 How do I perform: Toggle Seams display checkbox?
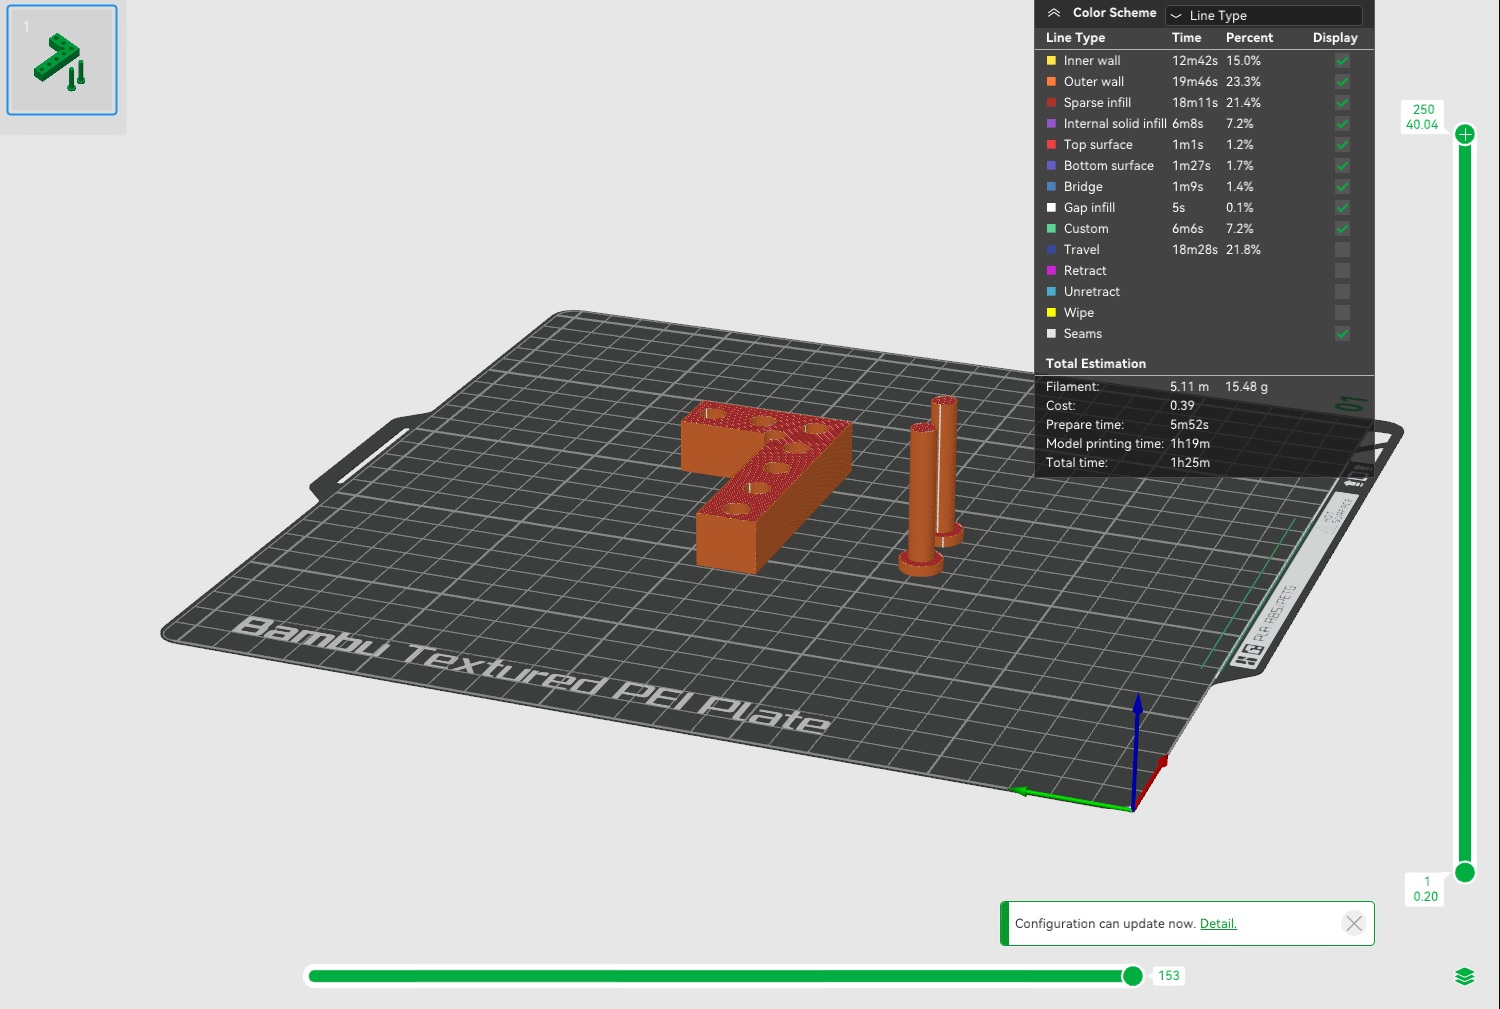[1342, 334]
